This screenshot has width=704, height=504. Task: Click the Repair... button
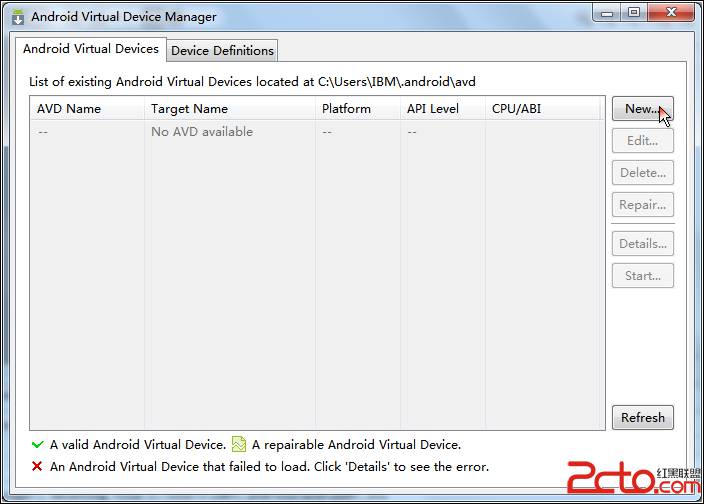coord(642,205)
